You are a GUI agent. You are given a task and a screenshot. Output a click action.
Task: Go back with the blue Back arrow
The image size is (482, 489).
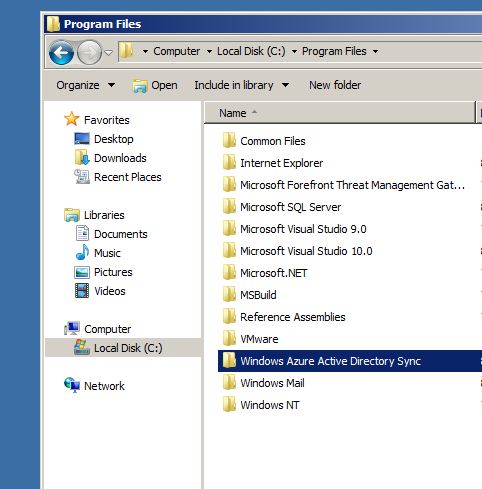pyautogui.click(x=61, y=52)
